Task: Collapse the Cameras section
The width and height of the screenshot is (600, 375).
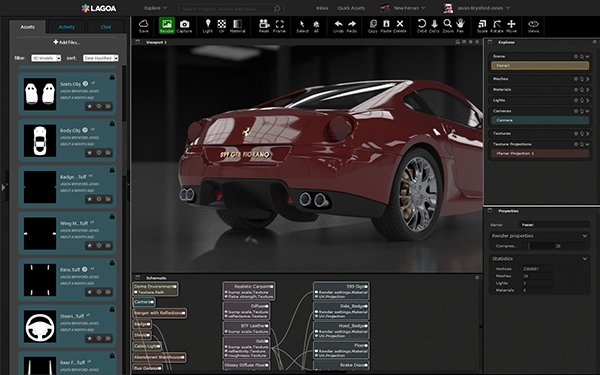Action: click(x=587, y=111)
